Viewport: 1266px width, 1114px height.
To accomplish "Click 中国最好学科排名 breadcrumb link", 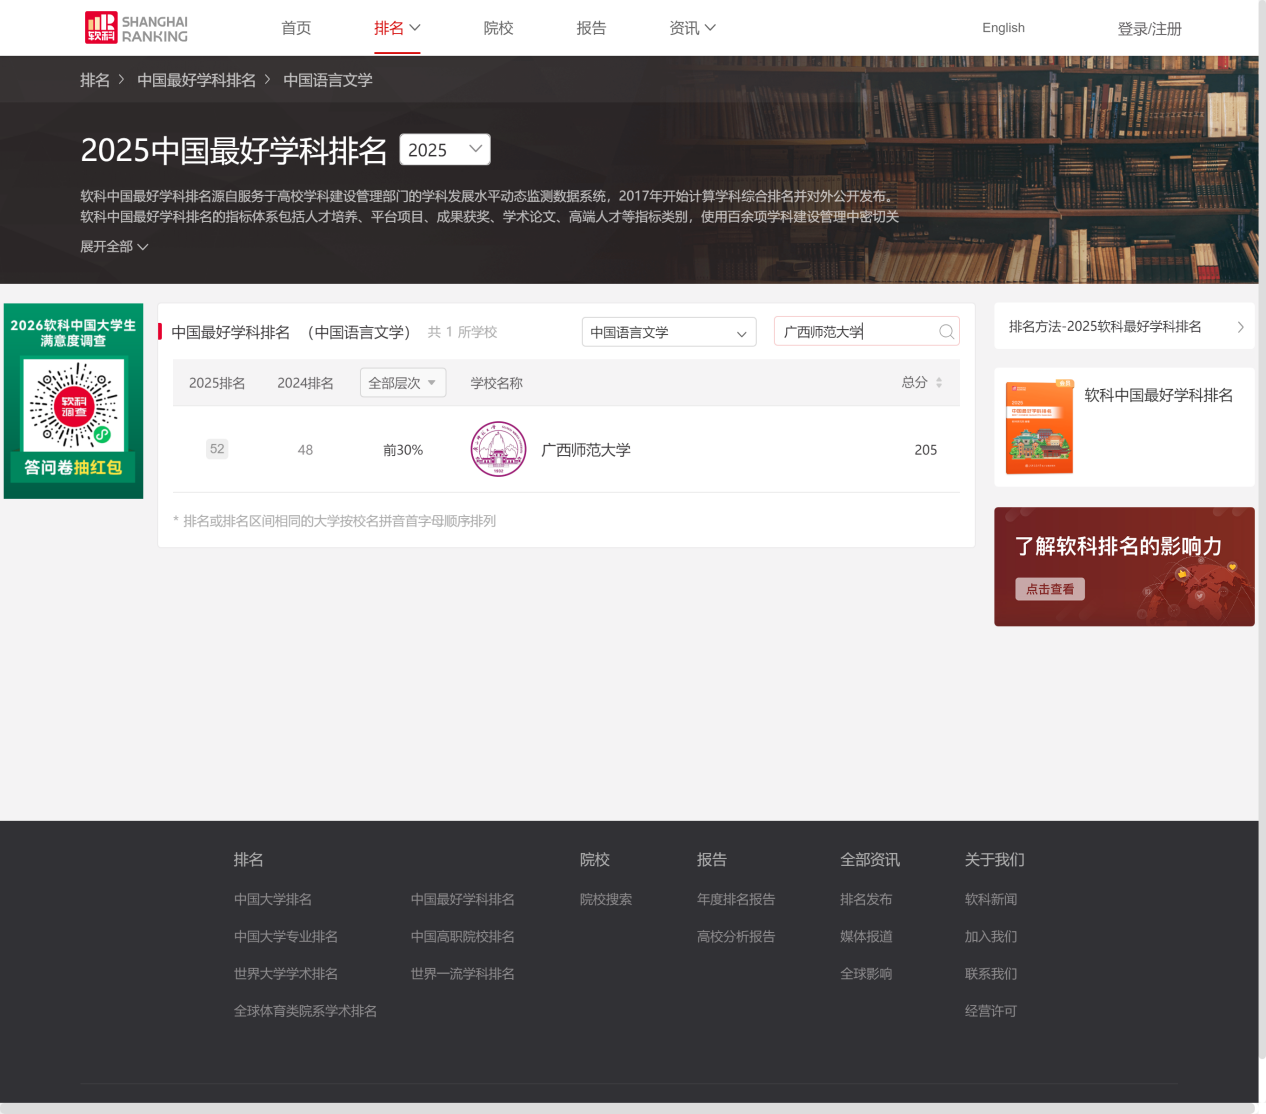I will pyautogui.click(x=196, y=80).
